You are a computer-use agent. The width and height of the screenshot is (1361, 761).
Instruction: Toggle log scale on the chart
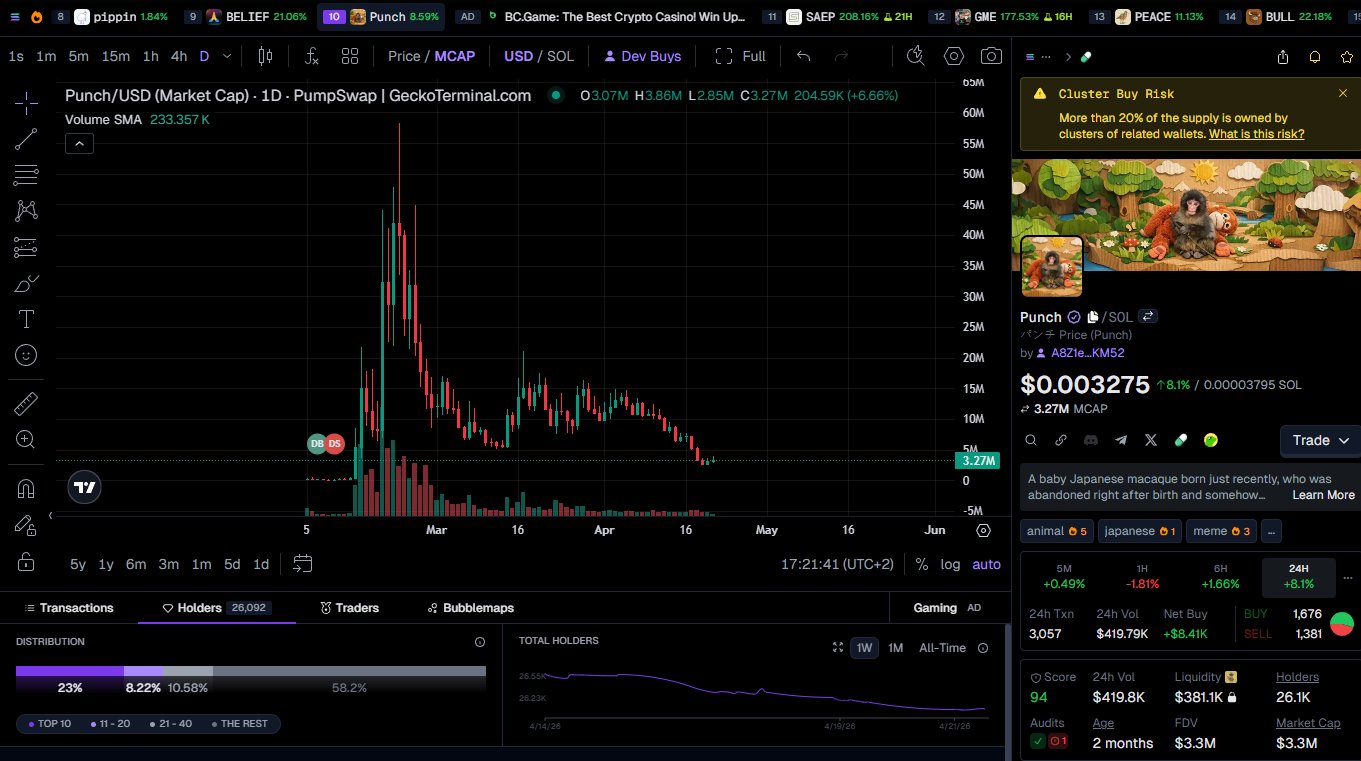tap(950, 564)
